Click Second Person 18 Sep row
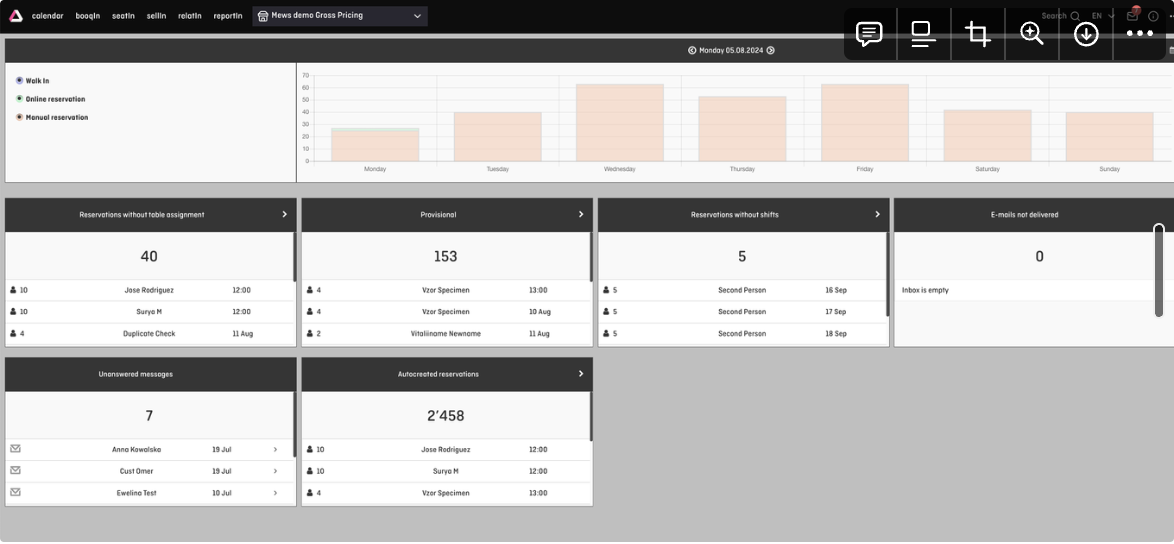Viewport: 1174px width, 544px height. 742,334
